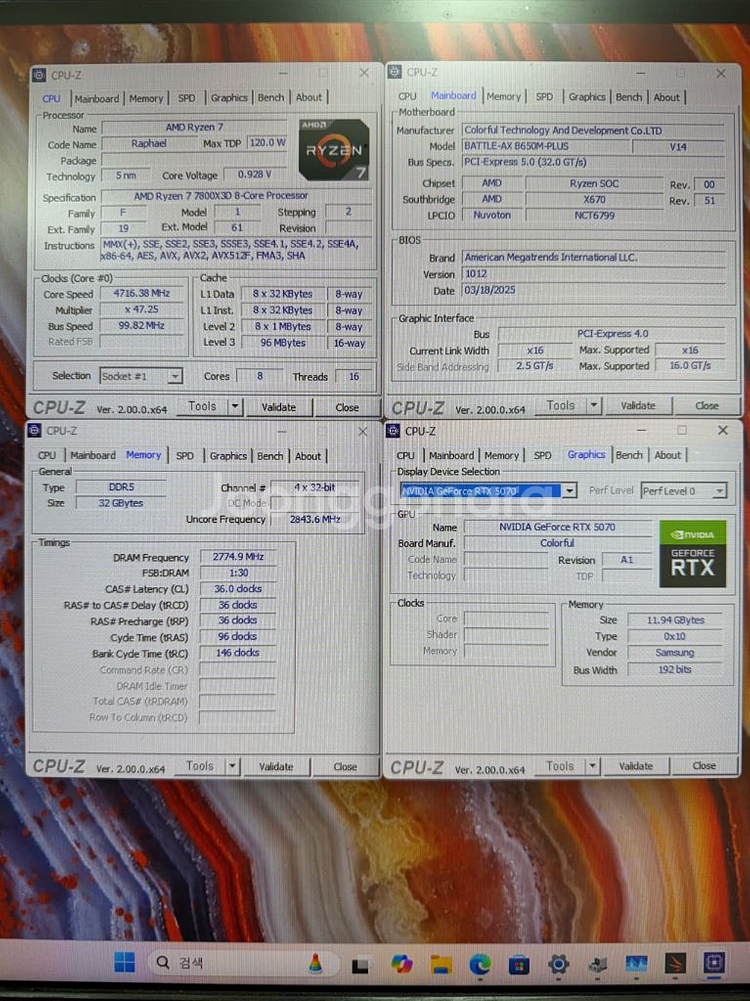This screenshot has height=1001, width=750.
Task: Click the NVIDIA GeForce RTX logo
Action: 693,553
